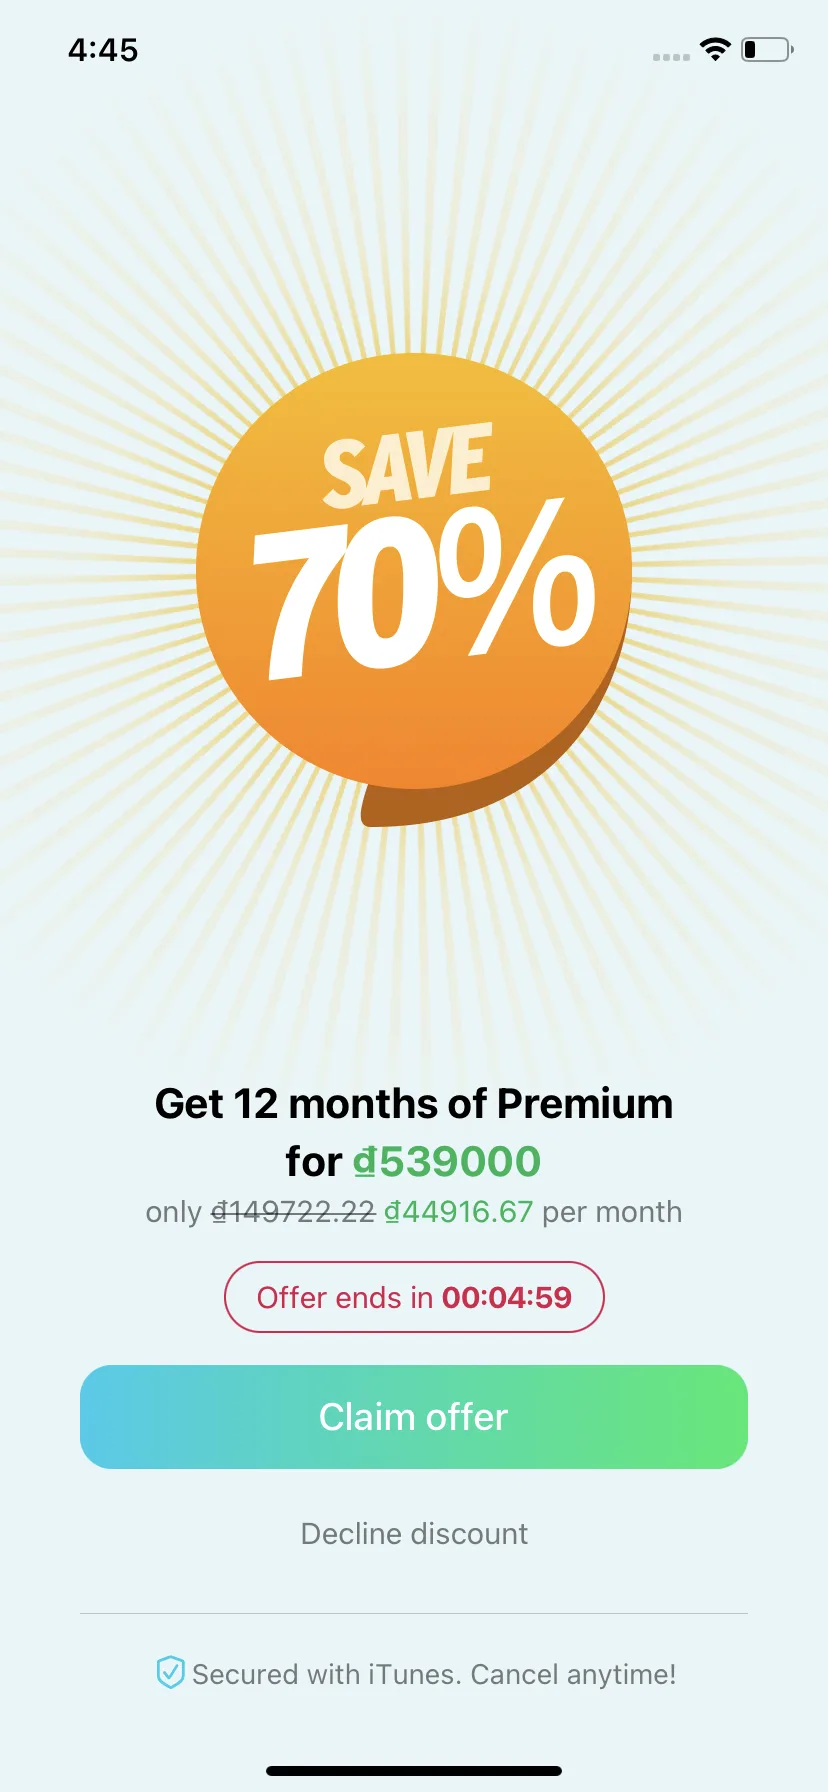Tap the home indicator bar at bottom
This screenshot has width=828, height=1792.
[x=414, y=1771]
